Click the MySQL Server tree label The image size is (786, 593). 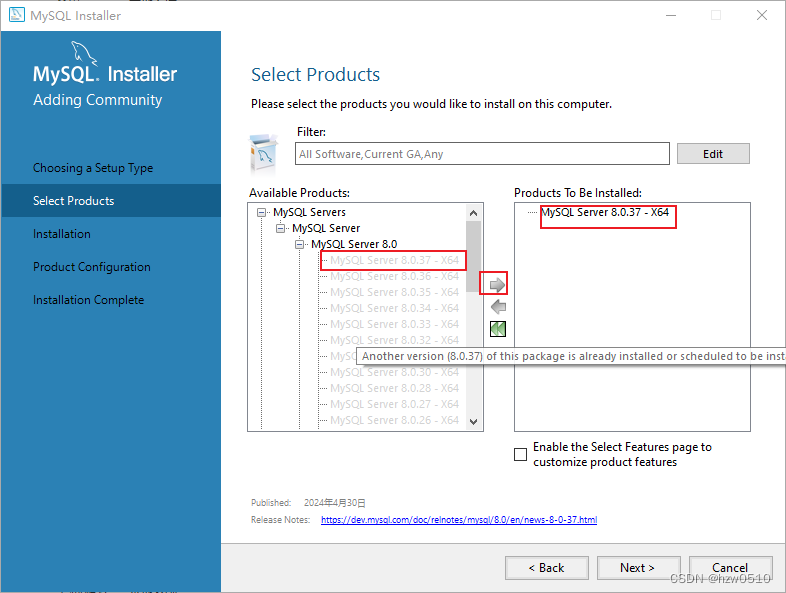click(326, 229)
